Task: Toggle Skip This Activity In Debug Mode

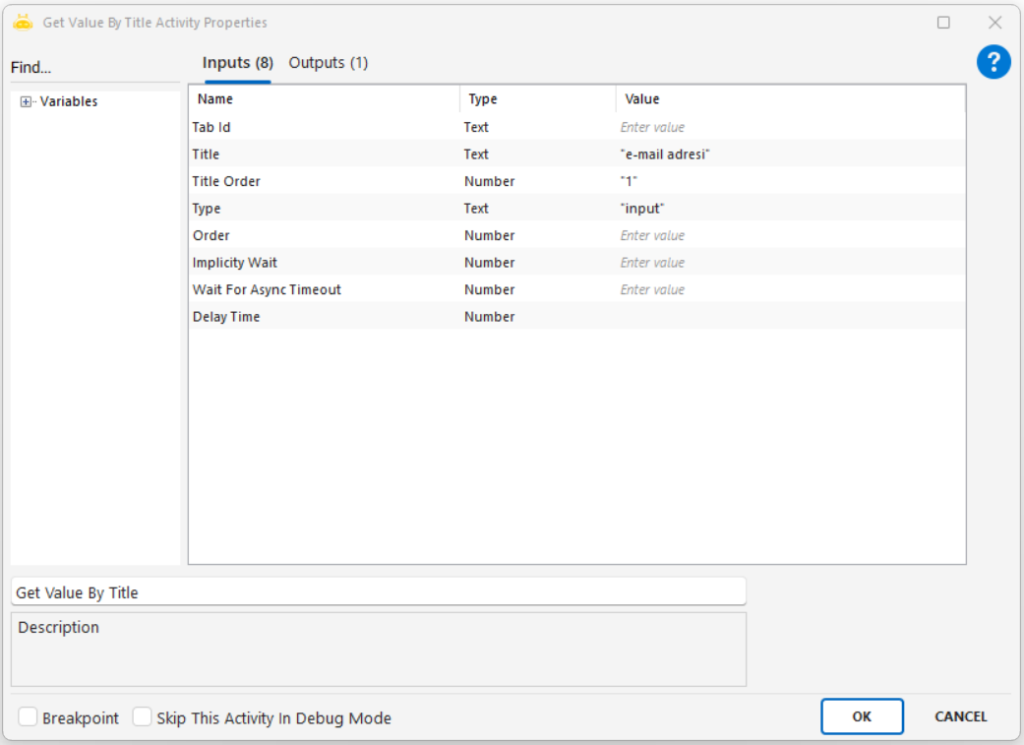Action: (143, 717)
